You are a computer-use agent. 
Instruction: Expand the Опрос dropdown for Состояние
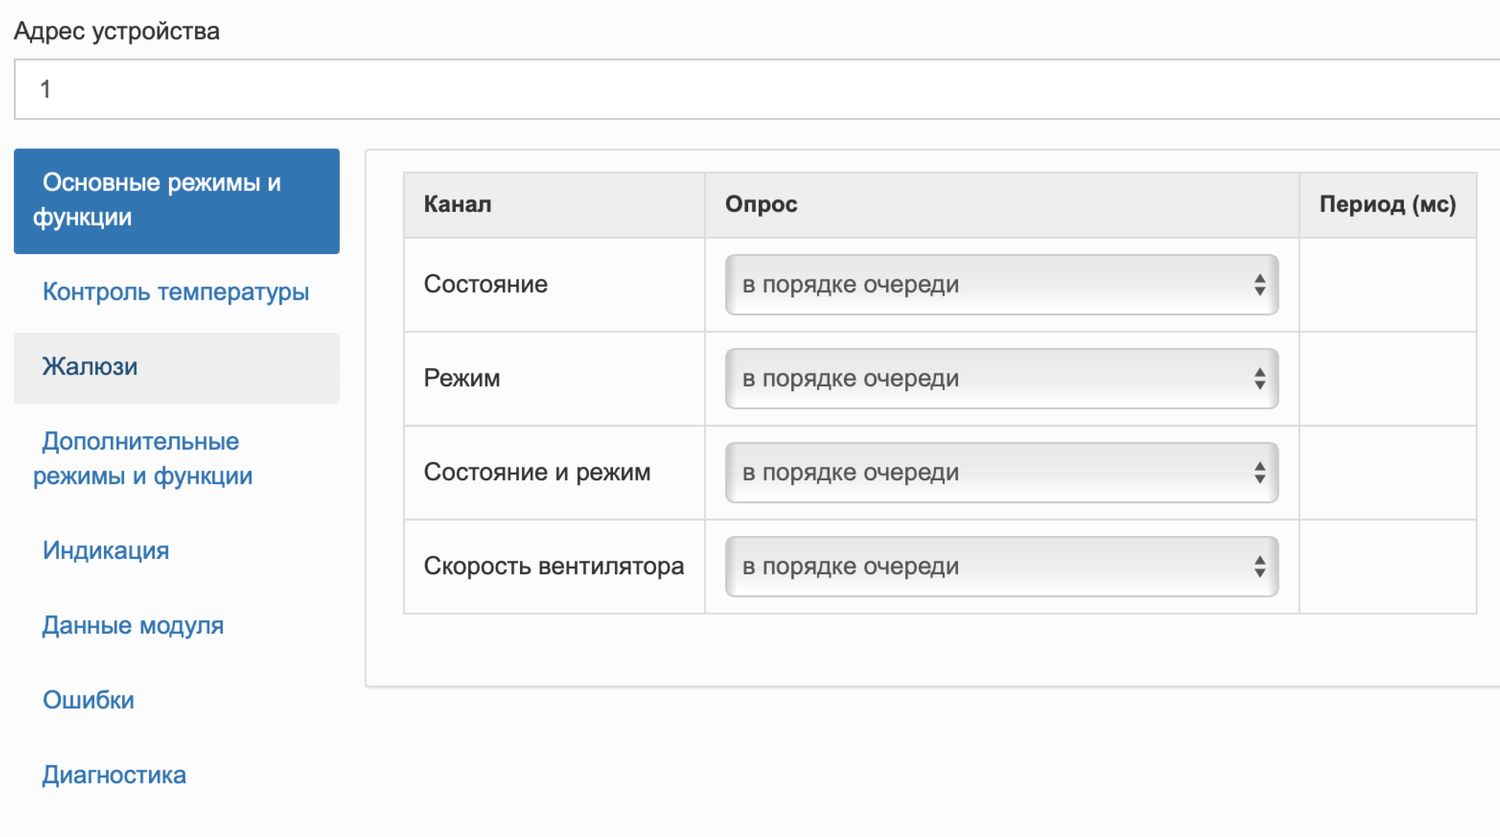pyautogui.click(x=1001, y=285)
